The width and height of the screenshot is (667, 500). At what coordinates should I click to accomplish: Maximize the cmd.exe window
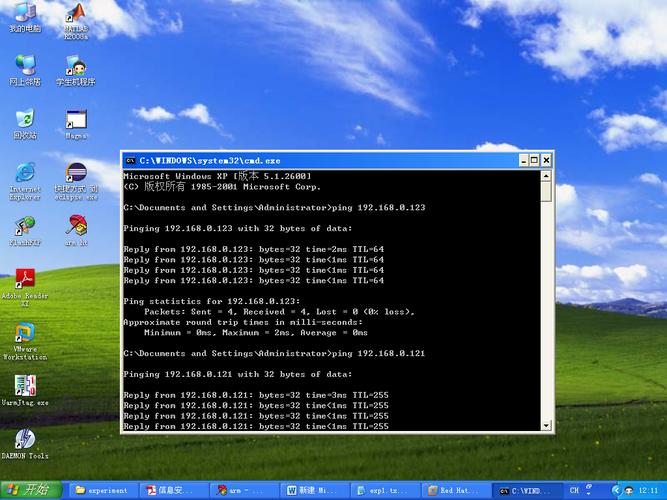click(535, 160)
